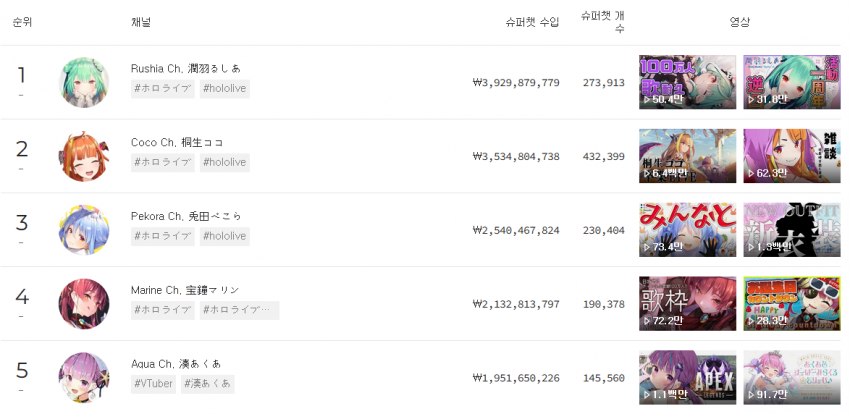The width and height of the screenshot is (850, 414).
Task: Select the #hololive tag under Rushia Ch.
Action: [x=224, y=88]
